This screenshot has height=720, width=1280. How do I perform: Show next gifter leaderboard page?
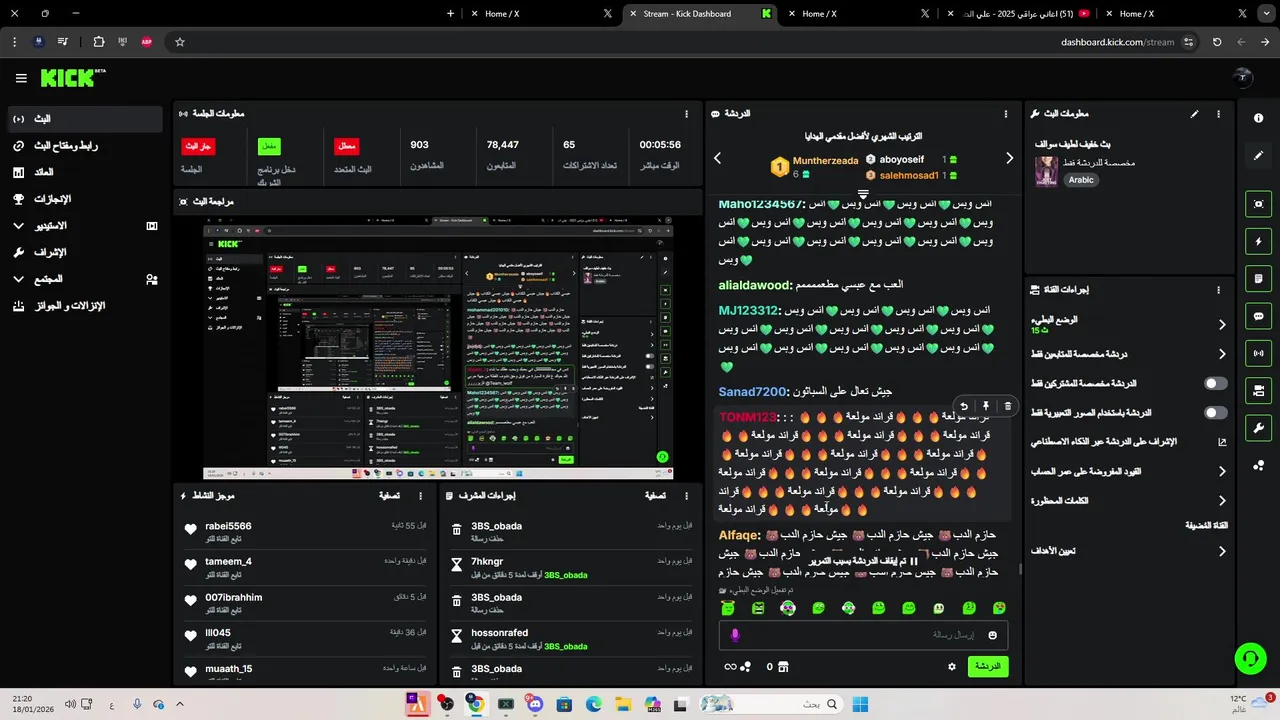point(1009,158)
